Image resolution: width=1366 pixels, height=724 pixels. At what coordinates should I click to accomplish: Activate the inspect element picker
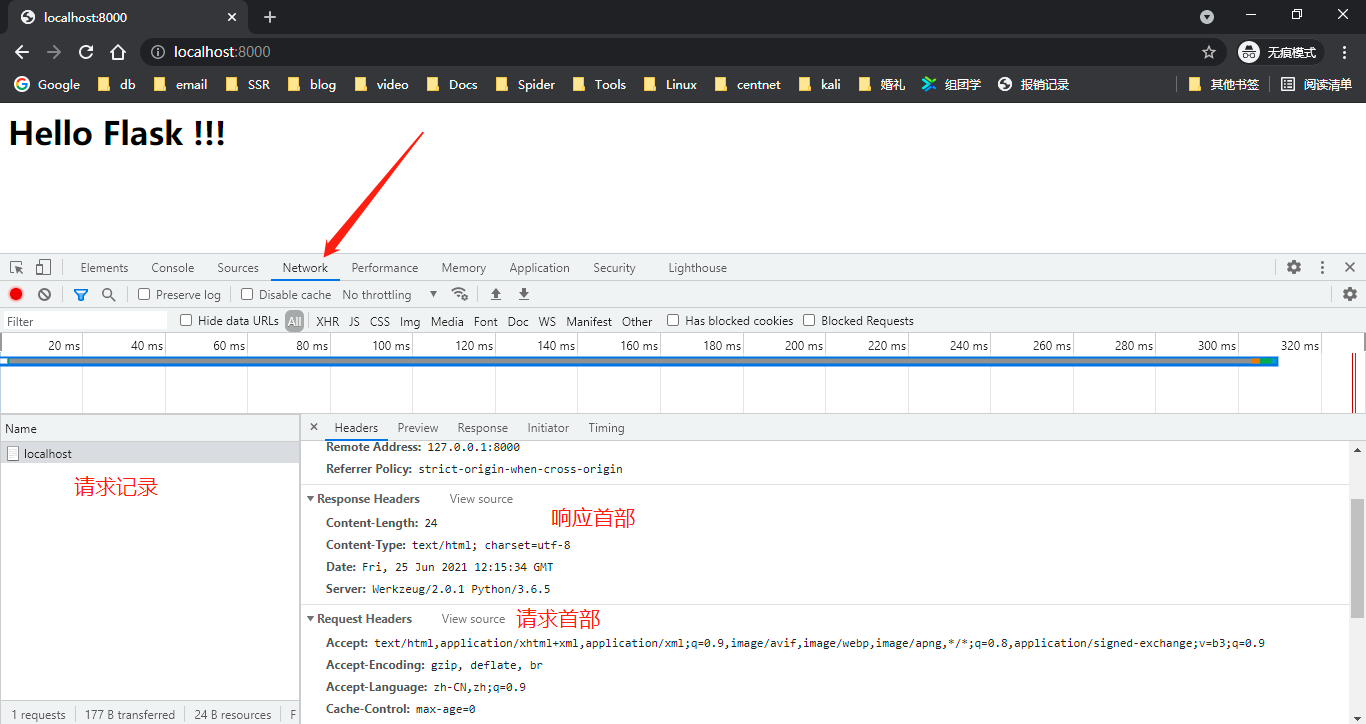[x=17, y=268]
